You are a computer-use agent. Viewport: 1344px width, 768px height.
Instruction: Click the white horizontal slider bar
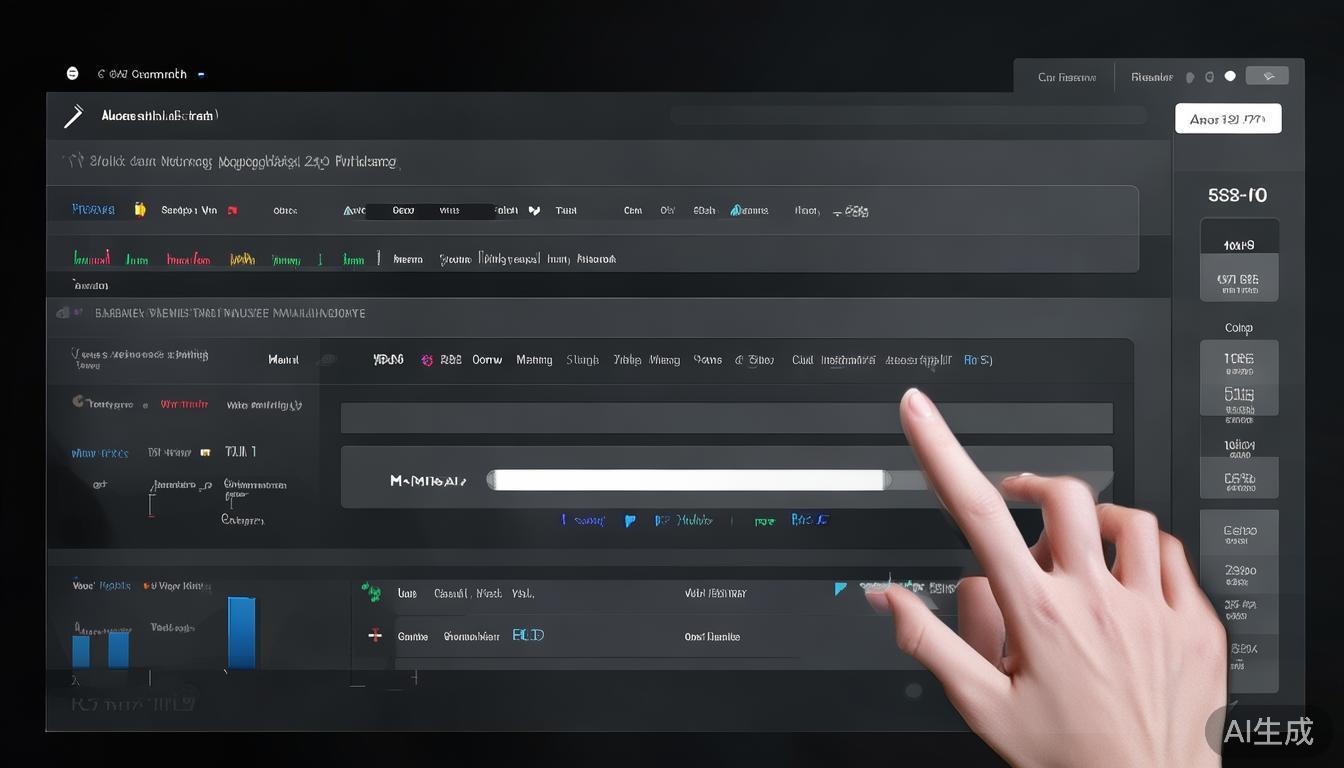pos(688,480)
